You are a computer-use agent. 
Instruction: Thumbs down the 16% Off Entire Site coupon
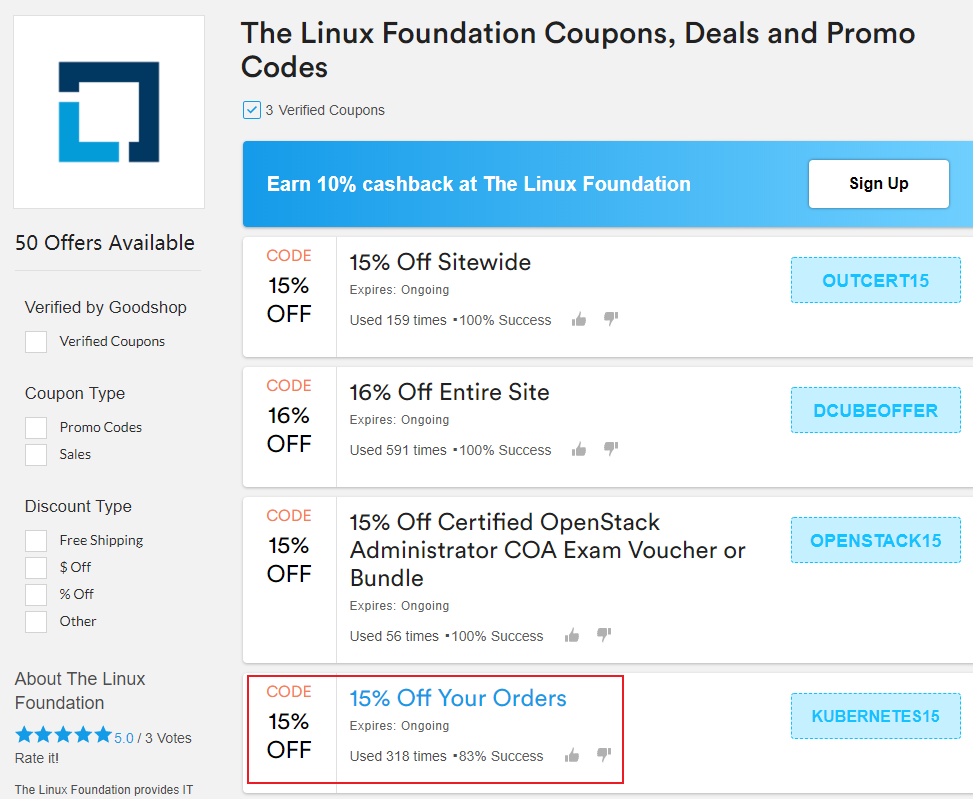[610, 450]
